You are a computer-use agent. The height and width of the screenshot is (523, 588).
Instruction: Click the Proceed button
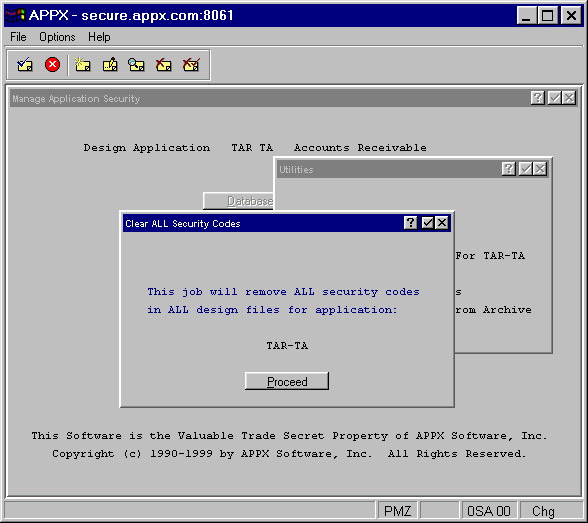[287, 381]
